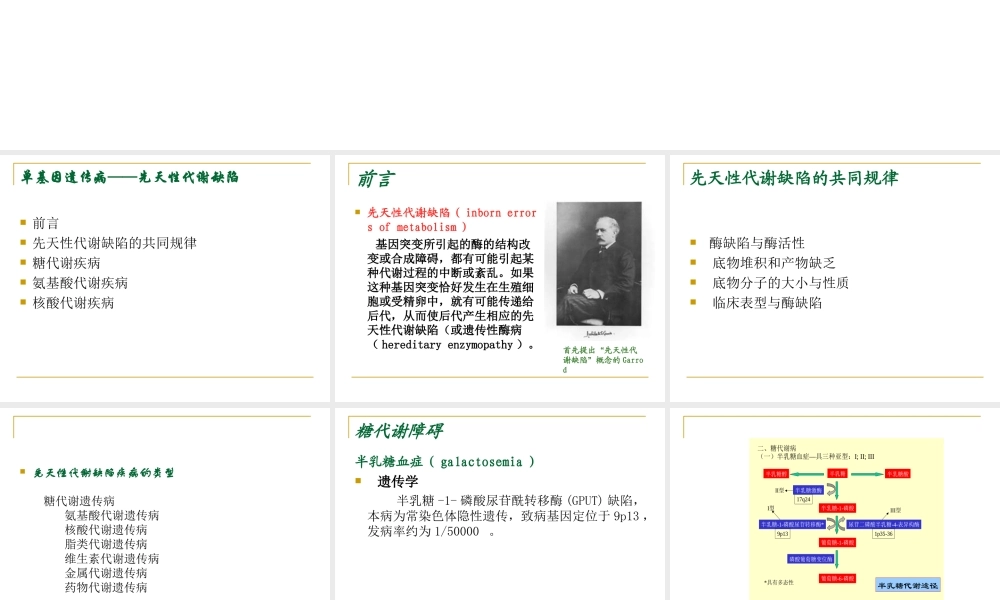1000x600 pixels.
Task: Click the 半乳糖代谢途径 caption box
Action: click(x=908, y=584)
